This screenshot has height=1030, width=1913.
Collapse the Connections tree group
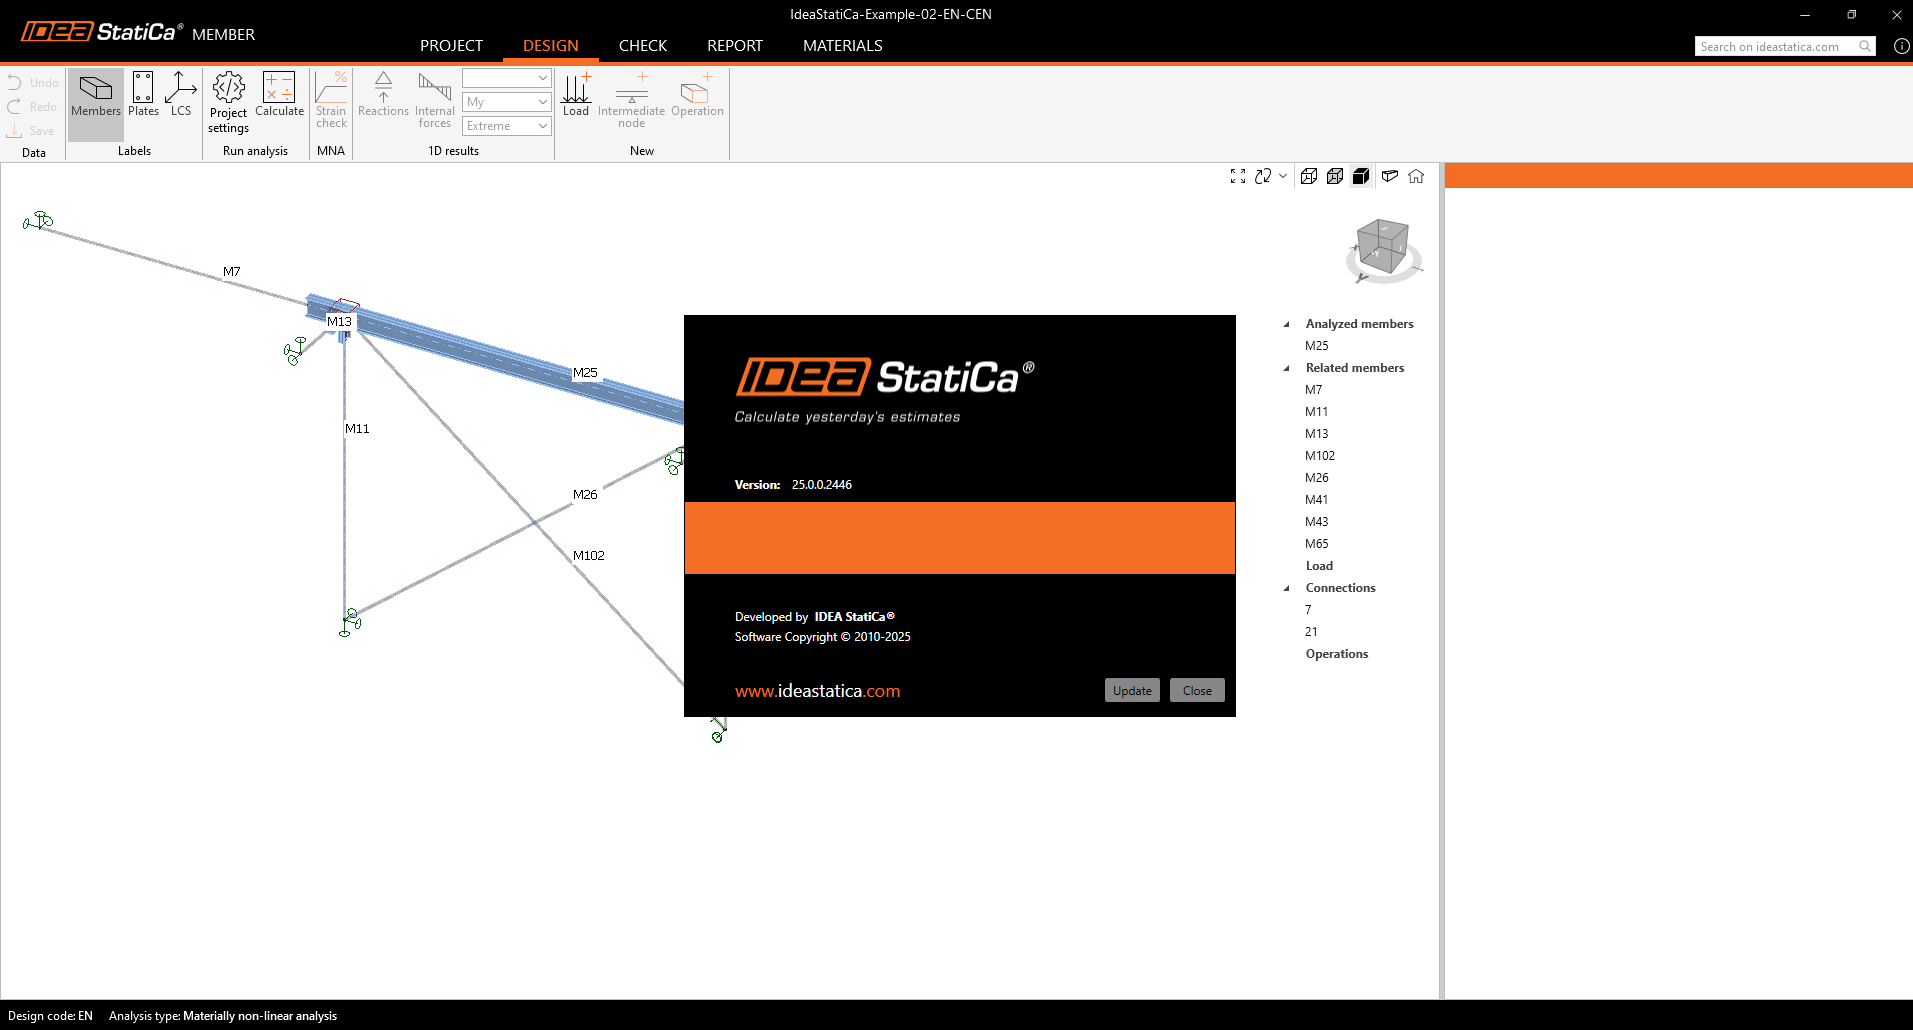coord(1286,589)
